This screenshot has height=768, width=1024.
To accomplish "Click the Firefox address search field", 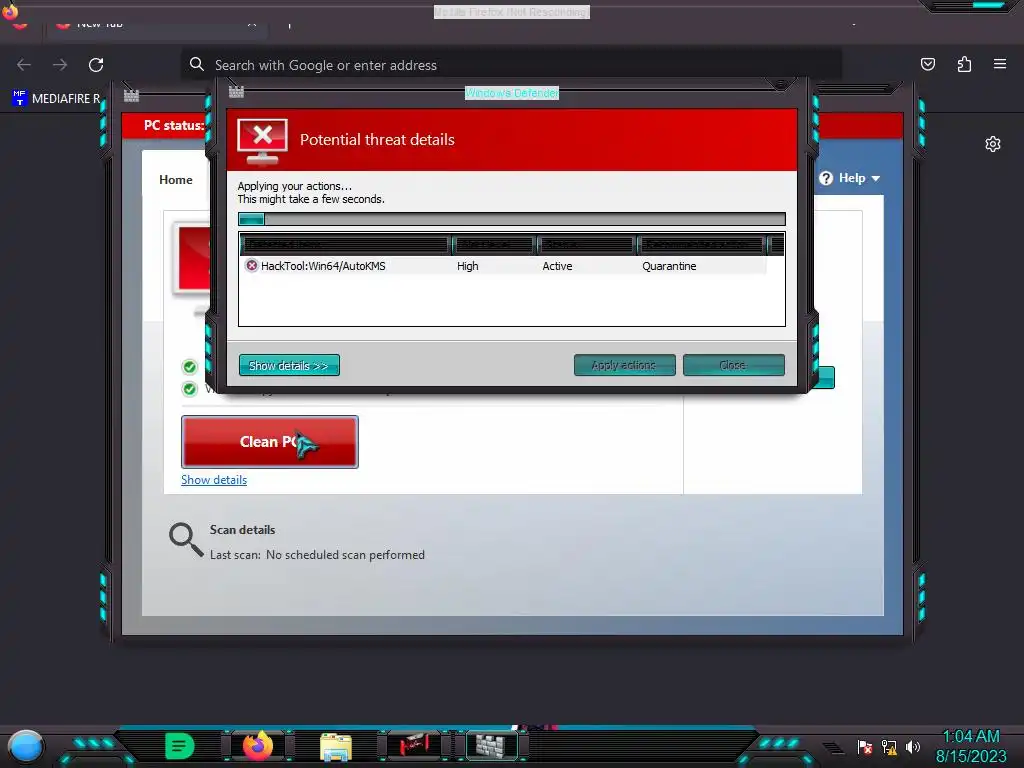I will [511, 65].
